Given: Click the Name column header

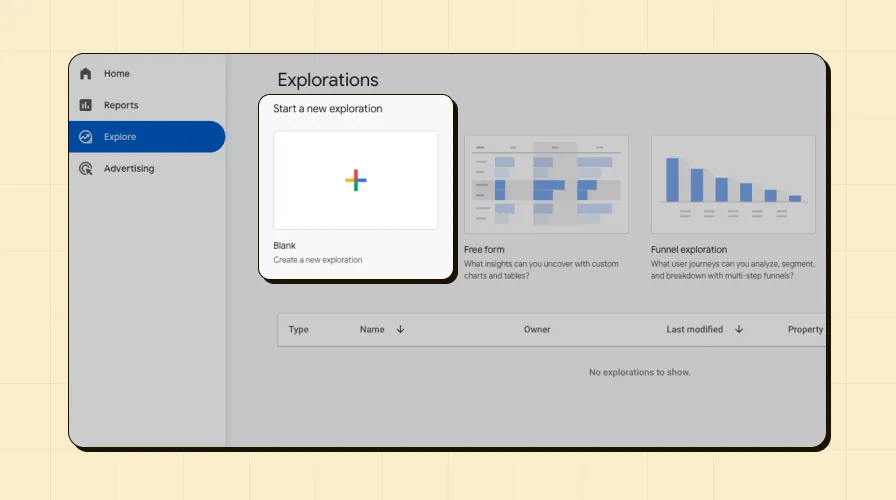Looking at the screenshot, I should pyautogui.click(x=372, y=330).
